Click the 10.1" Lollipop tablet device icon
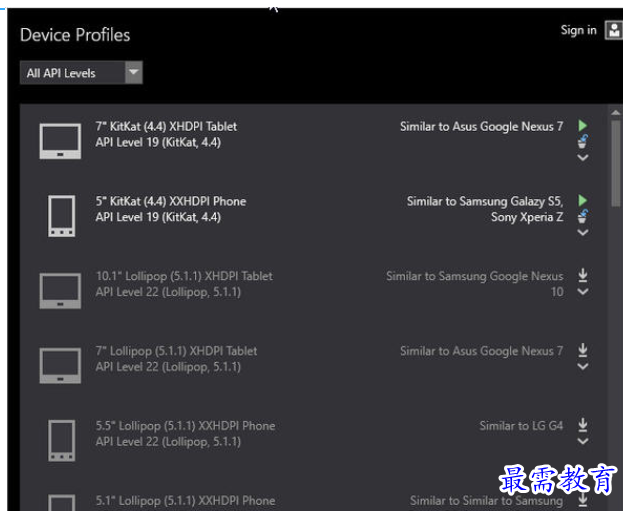The width and height of the screenshot is (623, 511). pos(60,291)
